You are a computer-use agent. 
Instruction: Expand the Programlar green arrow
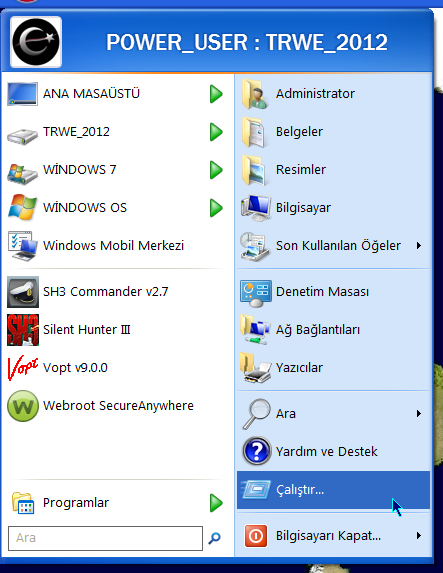coord(216,503)
